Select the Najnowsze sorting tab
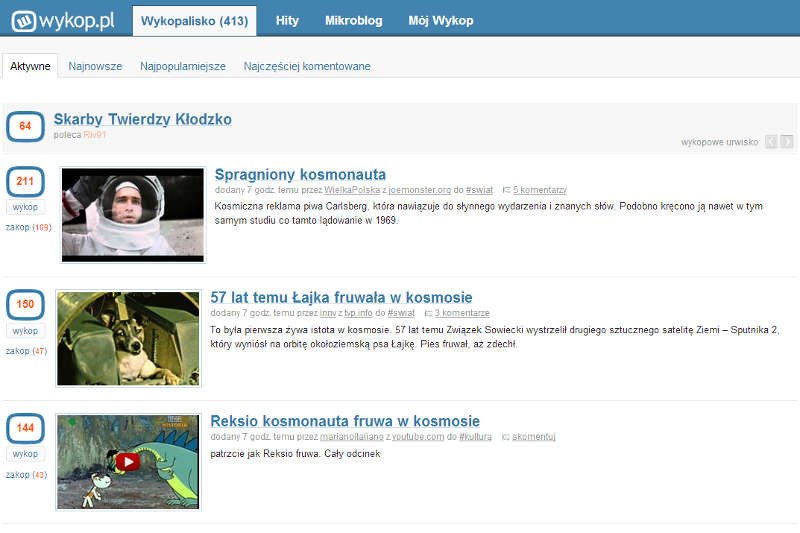Viewport: 800px width, 533px height. point(95,66)
